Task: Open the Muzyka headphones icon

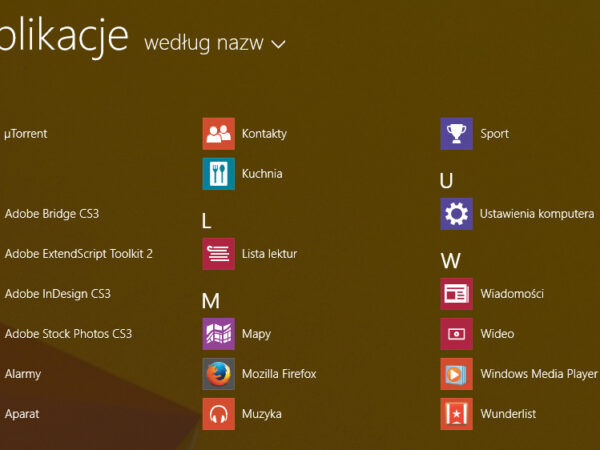Action: (218, 414)
